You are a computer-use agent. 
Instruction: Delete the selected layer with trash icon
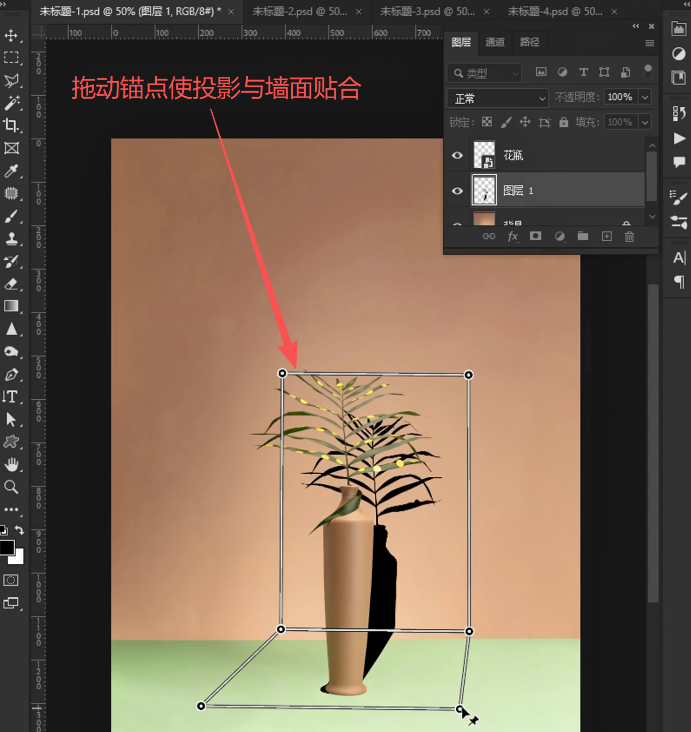point(629,237)
